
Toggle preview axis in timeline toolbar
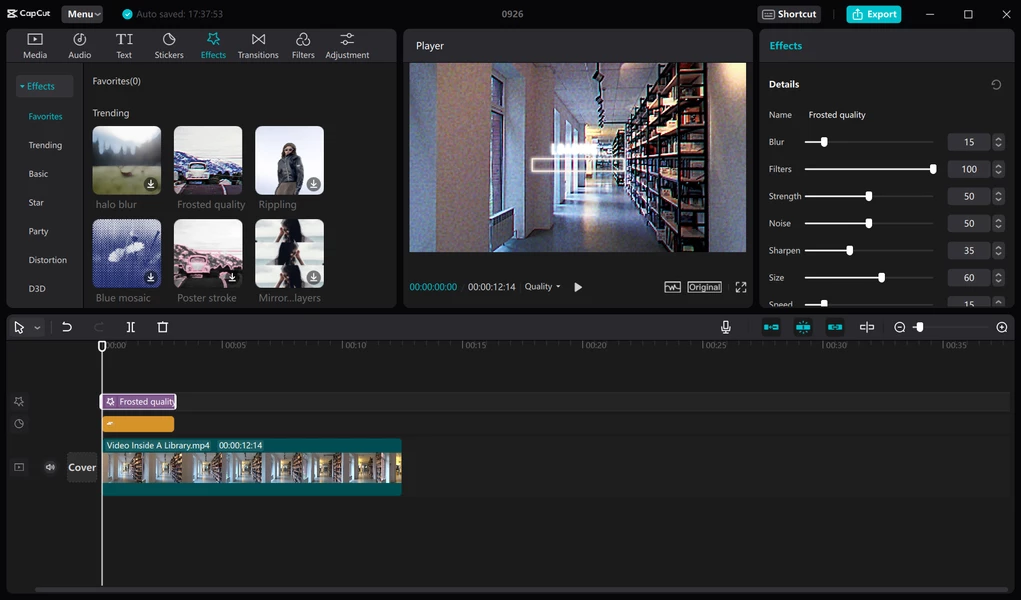[x=867, y=327]
